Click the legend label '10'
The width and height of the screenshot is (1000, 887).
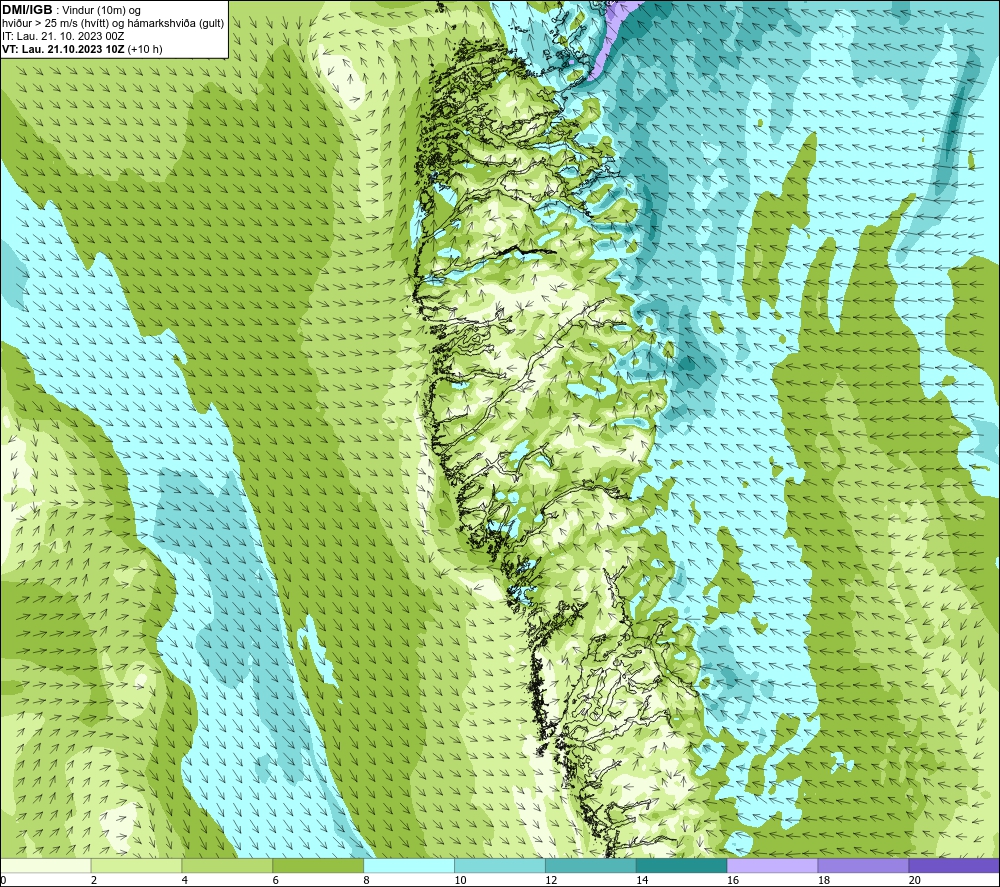click(x=460, y=880)
